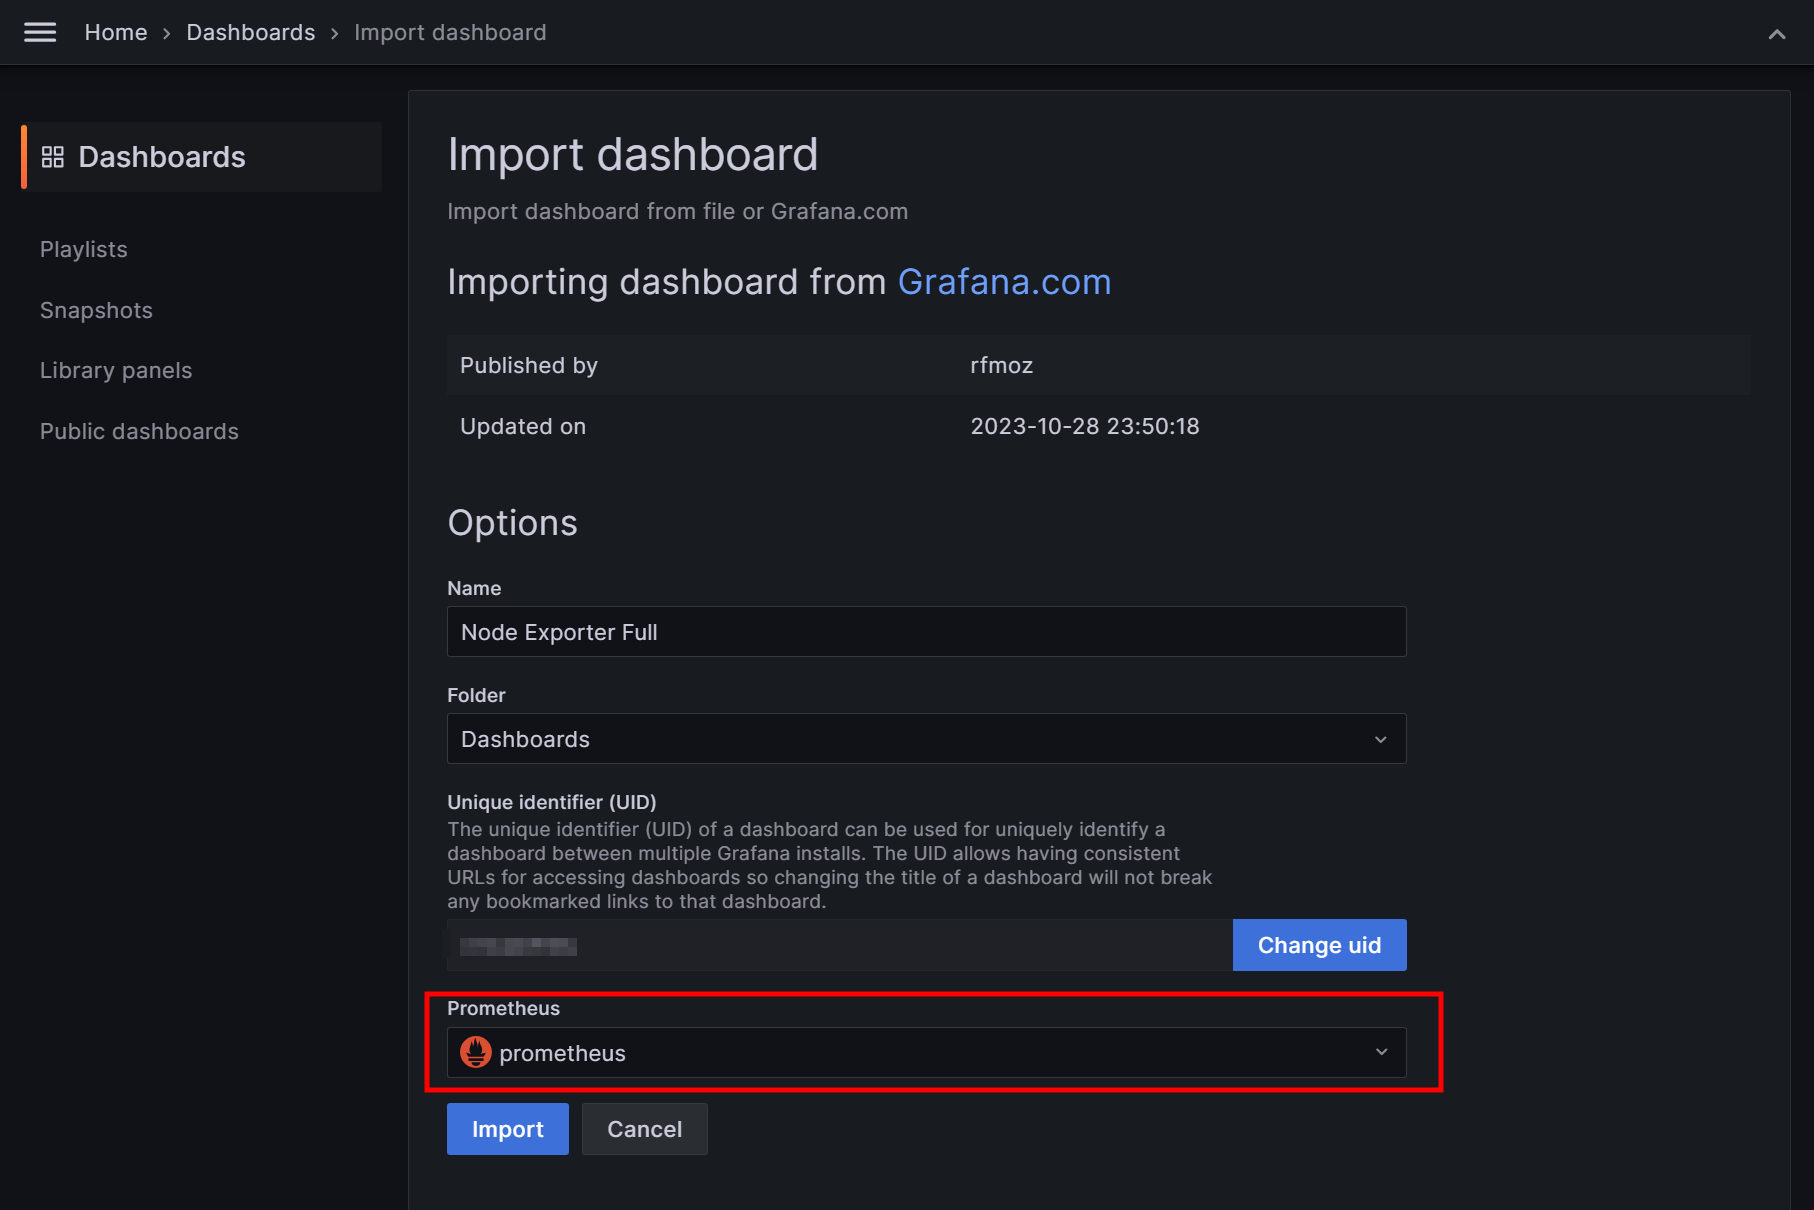Click the Published by label
1814x1210 pixels.
click(529, 365)
